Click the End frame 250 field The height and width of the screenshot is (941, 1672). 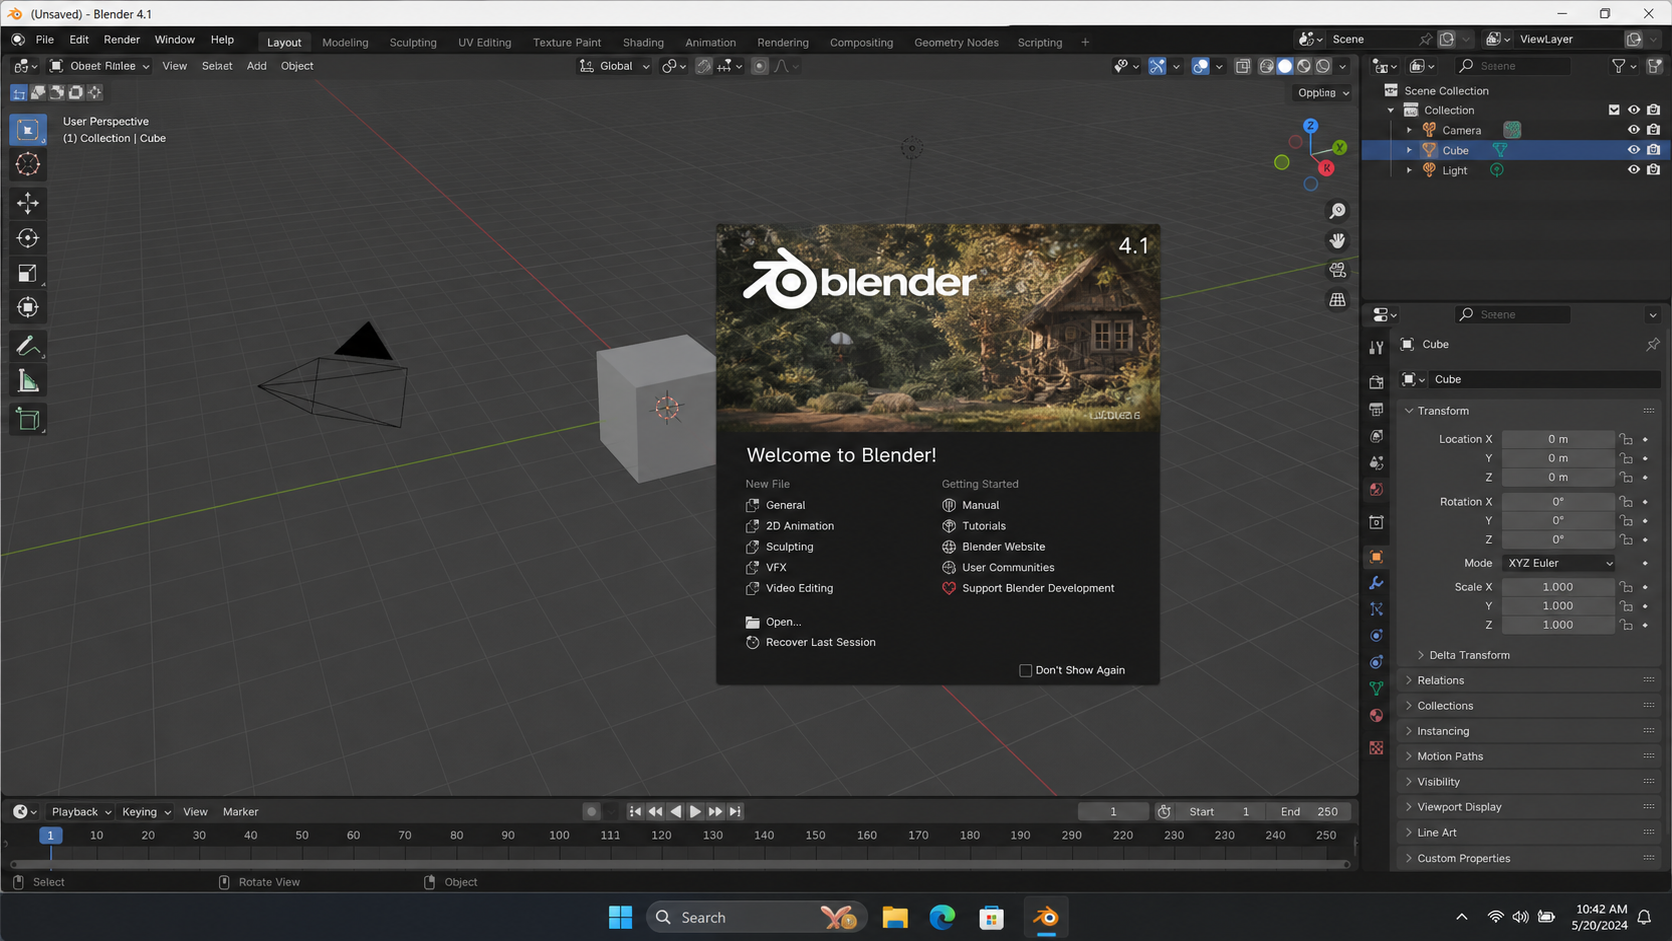[1309, 812]
